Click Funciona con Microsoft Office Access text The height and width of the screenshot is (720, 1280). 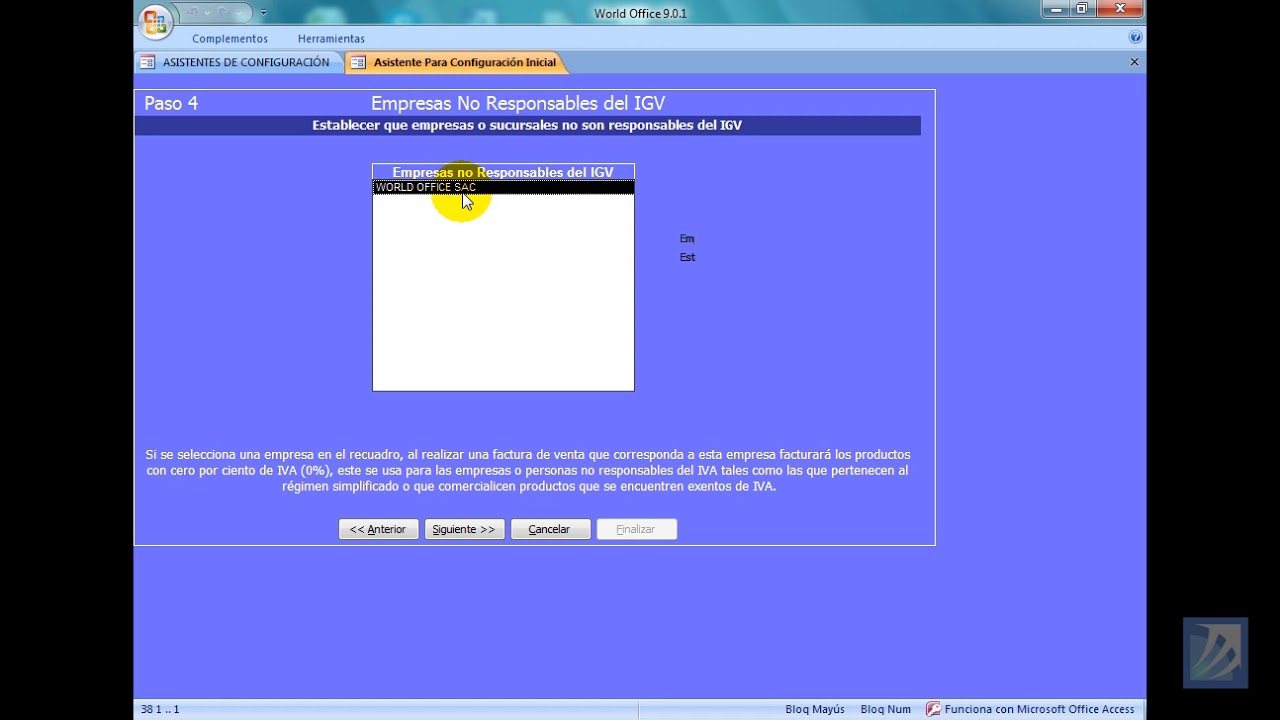(1039, 709)
